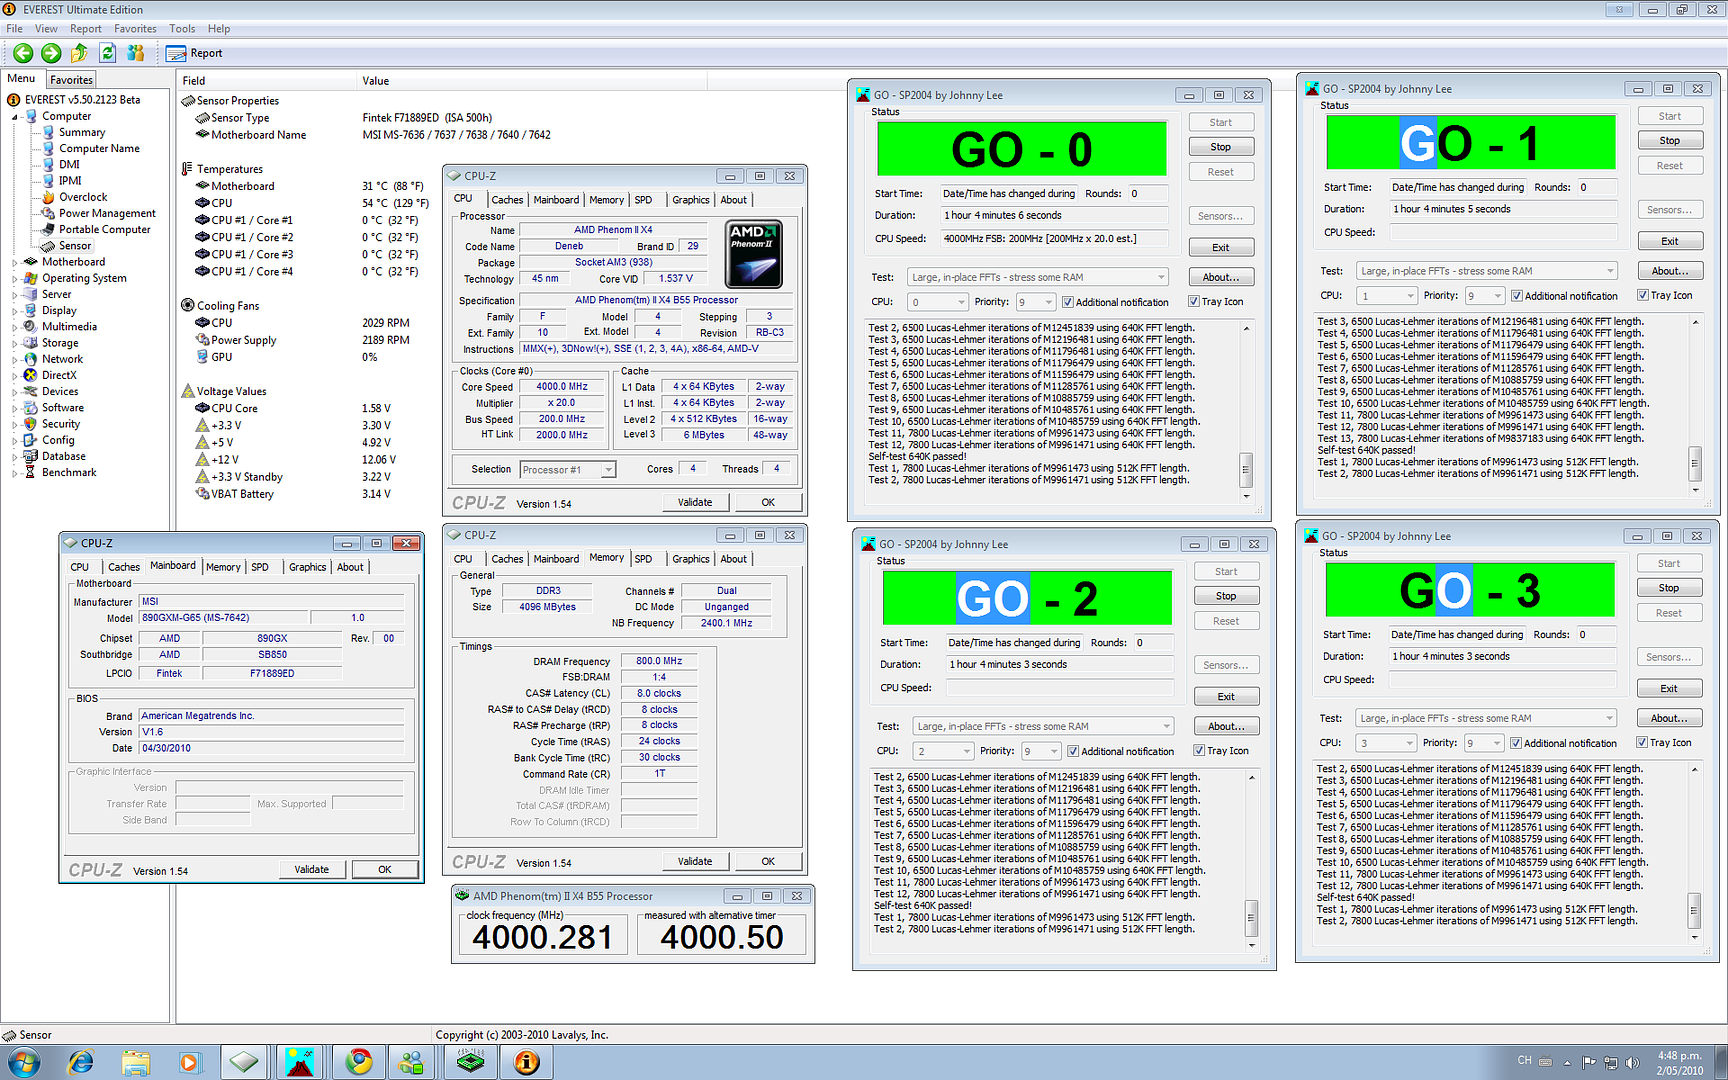Image resolution: width=1728 pixels, height=1080 pixels.
Task: Click the clock frequency 4000.281 readout
Action: point(543,937)
